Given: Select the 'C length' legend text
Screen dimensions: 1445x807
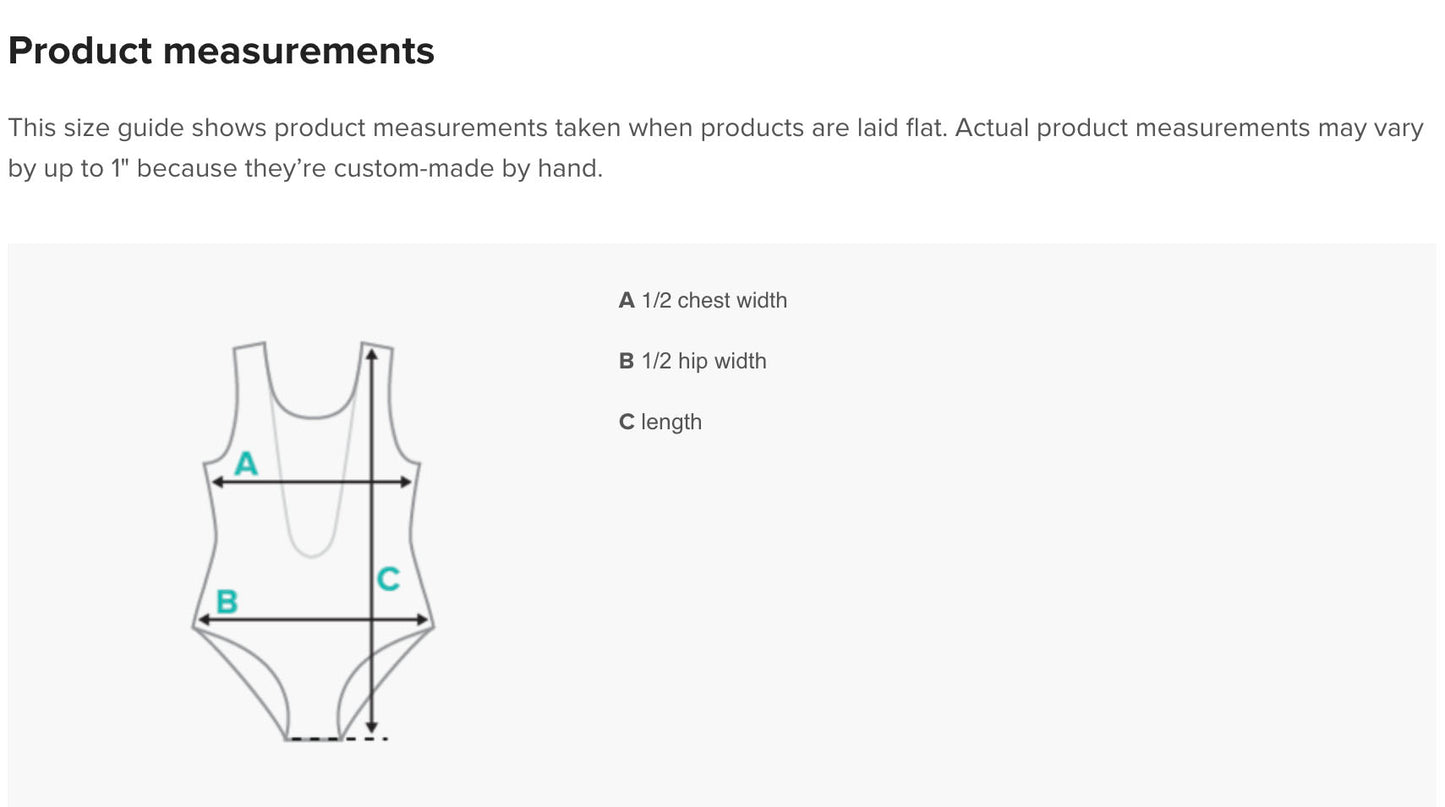Looking at the screenshot, I should click(x=660, y=422).
